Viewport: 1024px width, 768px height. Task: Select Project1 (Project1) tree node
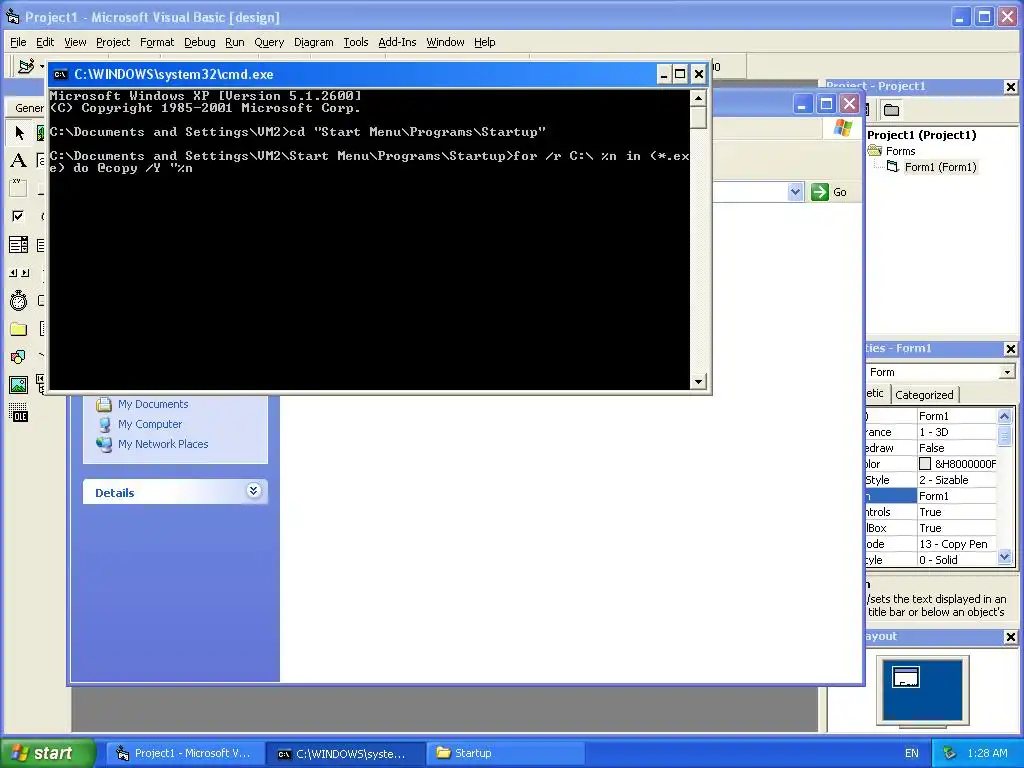click(921, 135)
